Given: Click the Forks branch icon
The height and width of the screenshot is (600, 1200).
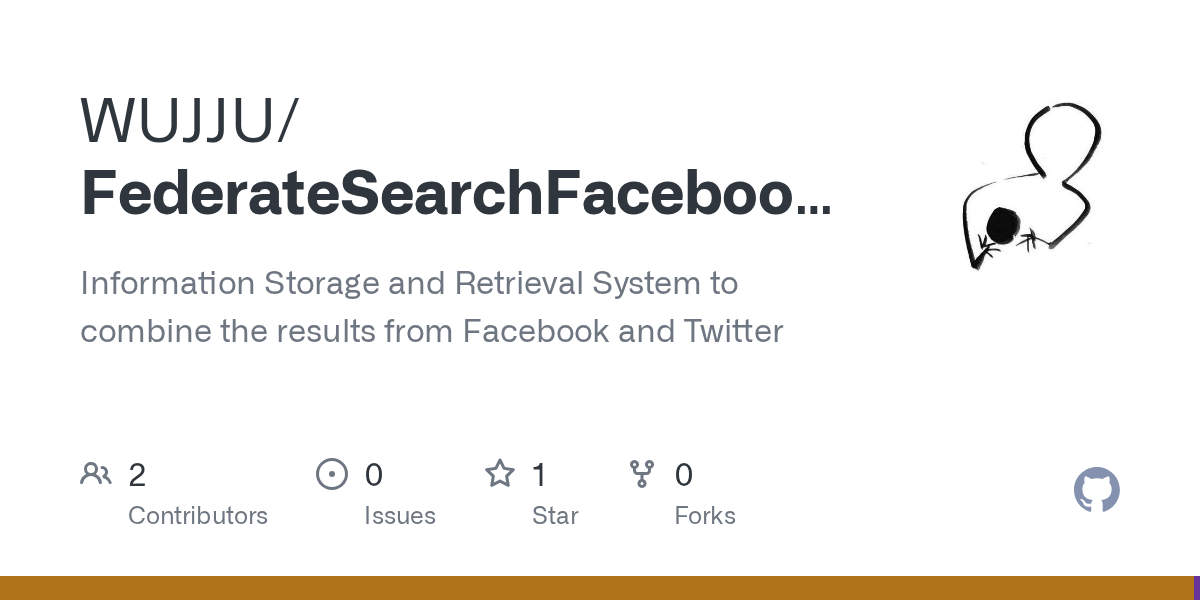Looking at the screenshot, I should (642, 474).
